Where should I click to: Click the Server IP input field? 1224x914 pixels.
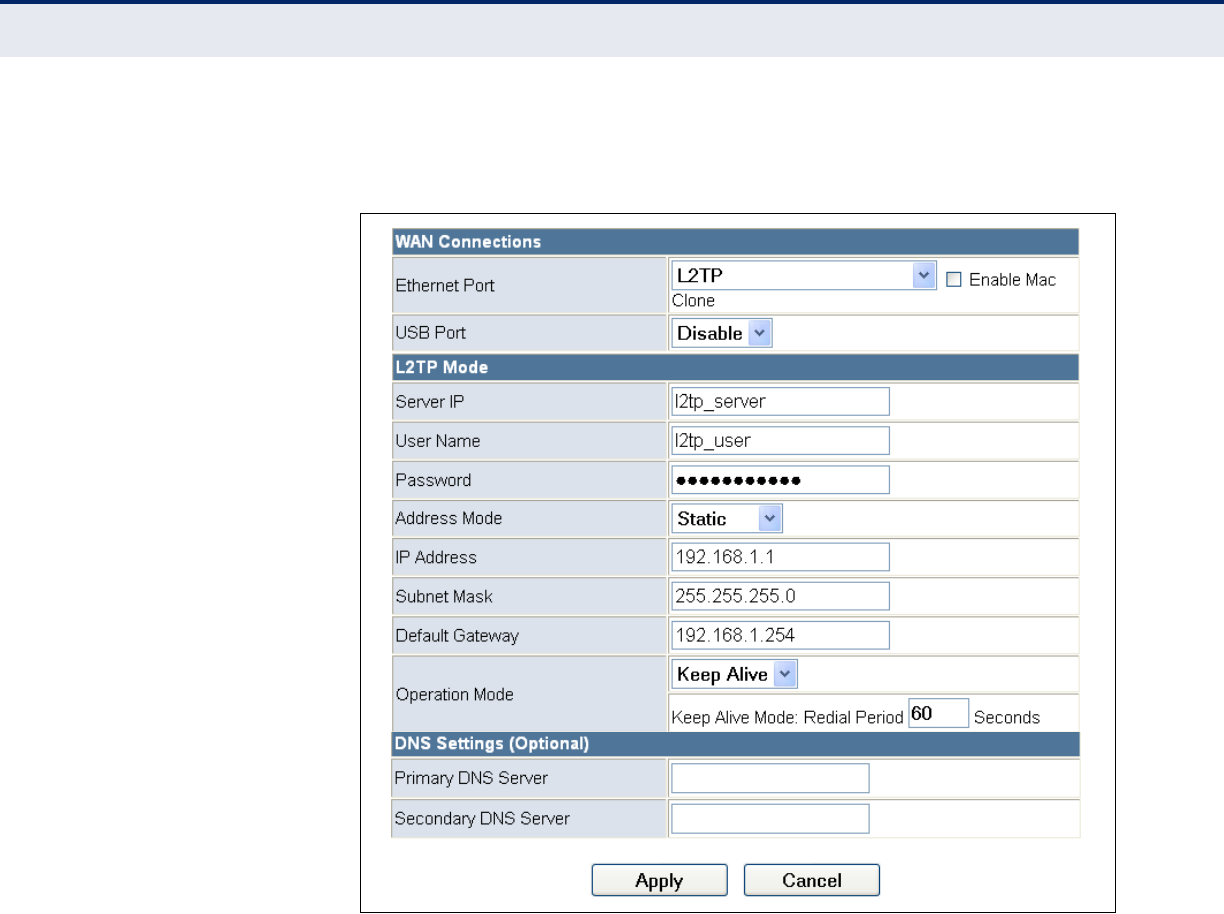click(780, 401)
